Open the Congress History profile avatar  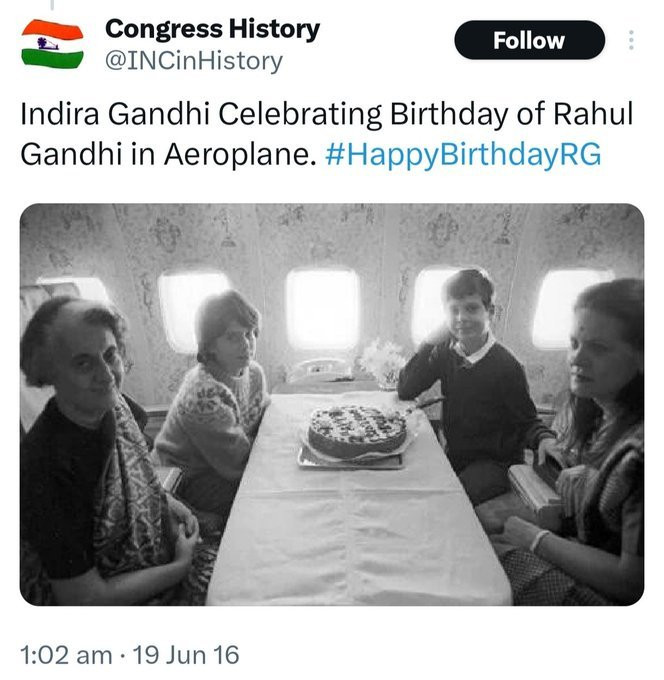point(52,43)
